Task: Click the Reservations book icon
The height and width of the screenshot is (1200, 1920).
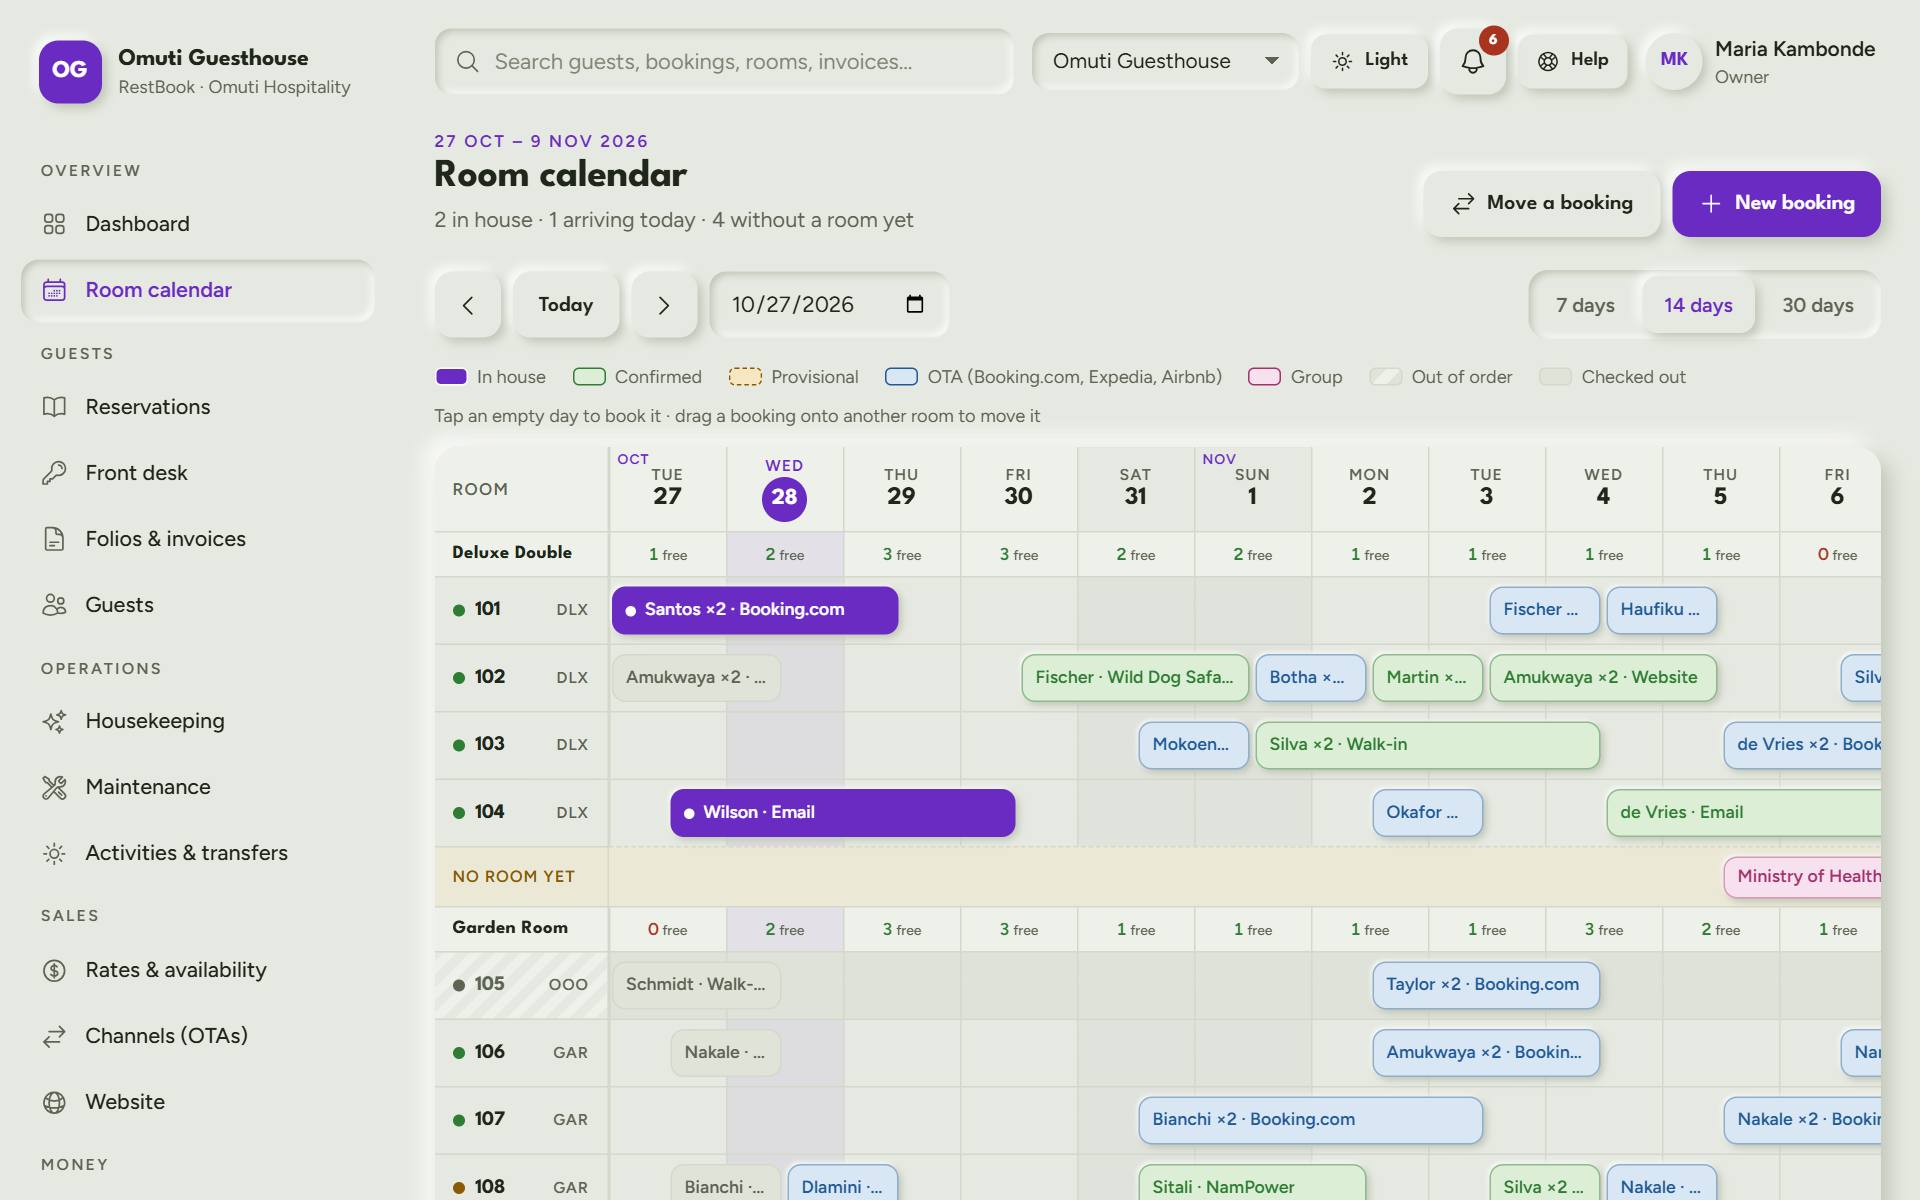Action: pyautogui.click(x=54, y=407)
